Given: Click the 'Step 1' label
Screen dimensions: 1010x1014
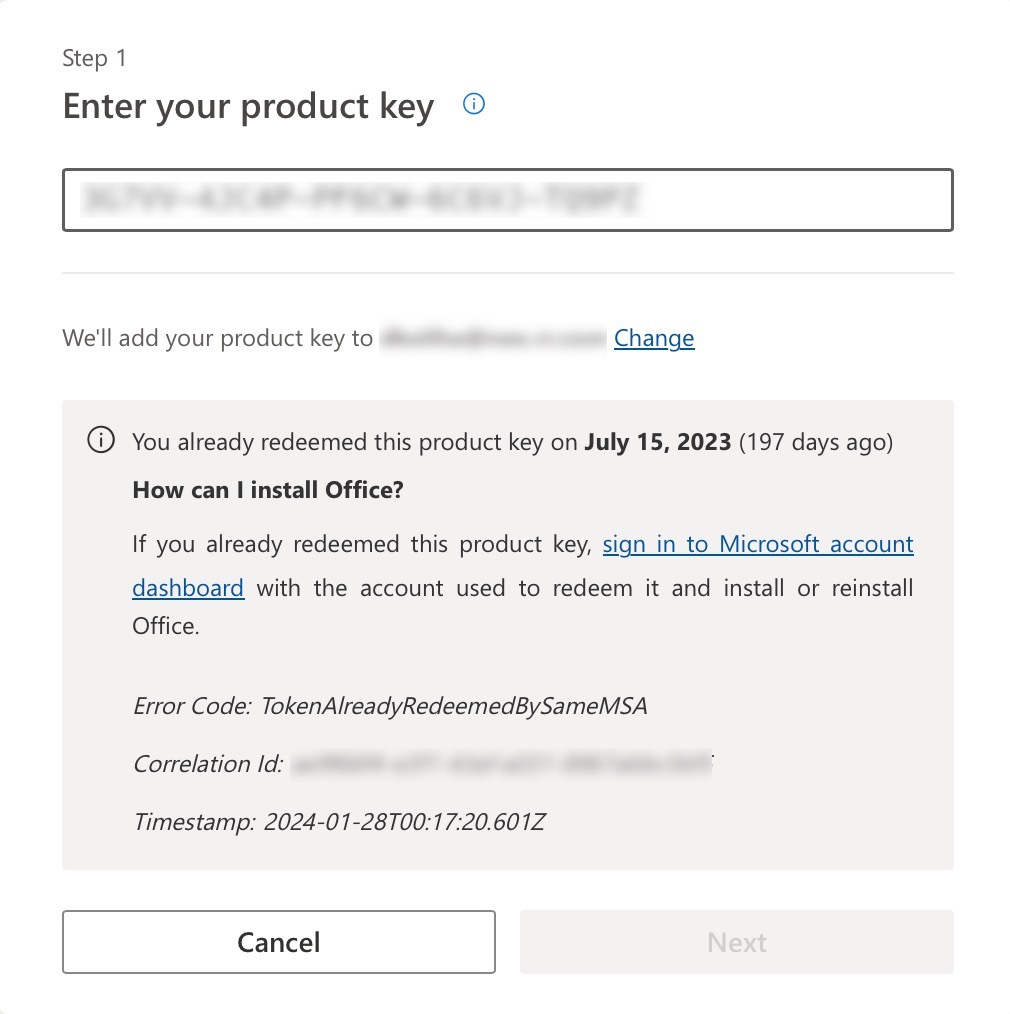Looking at the screenshot, I should coord(94,58).
